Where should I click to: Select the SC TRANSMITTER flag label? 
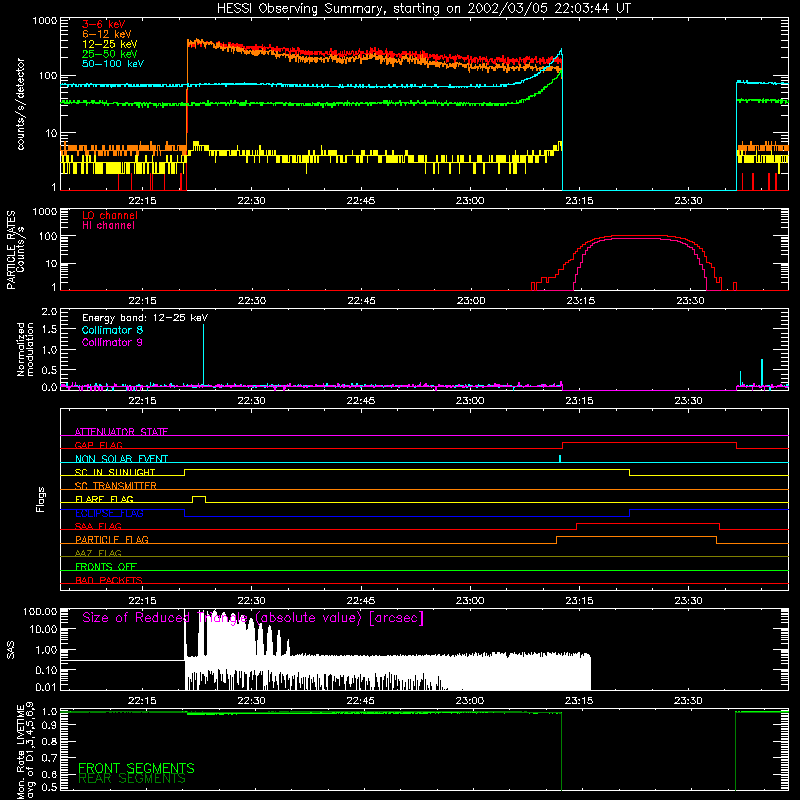tap(115, 486)
